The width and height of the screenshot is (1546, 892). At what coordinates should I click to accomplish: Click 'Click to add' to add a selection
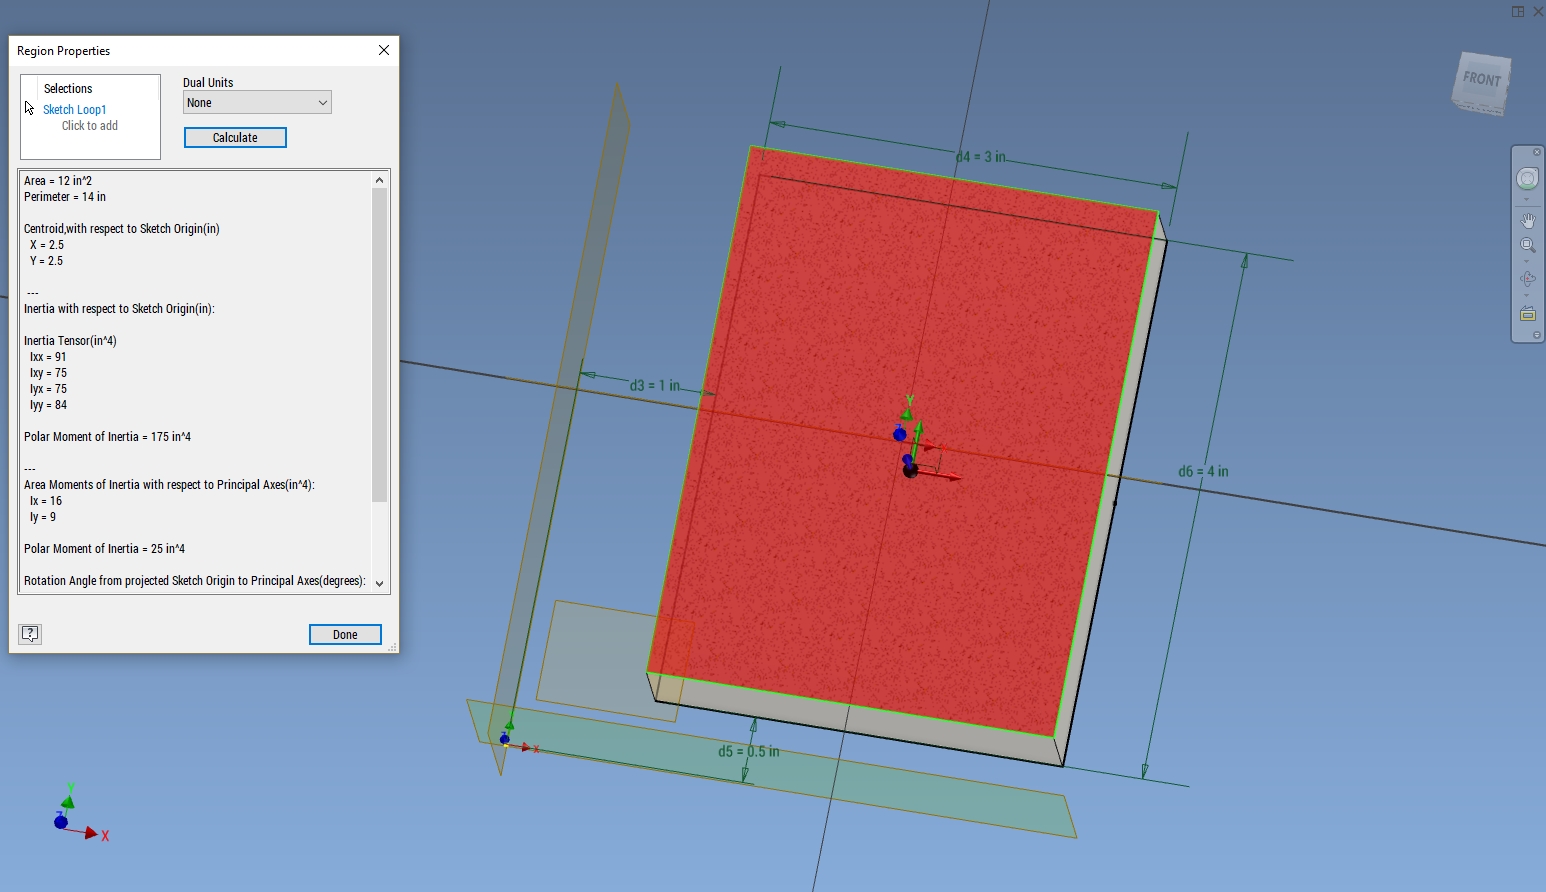click(x=89, y=125)
